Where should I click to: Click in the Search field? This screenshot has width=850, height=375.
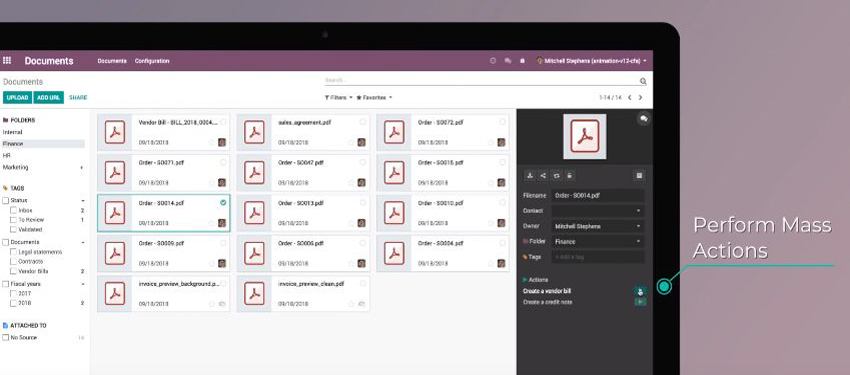coord(481,81)
